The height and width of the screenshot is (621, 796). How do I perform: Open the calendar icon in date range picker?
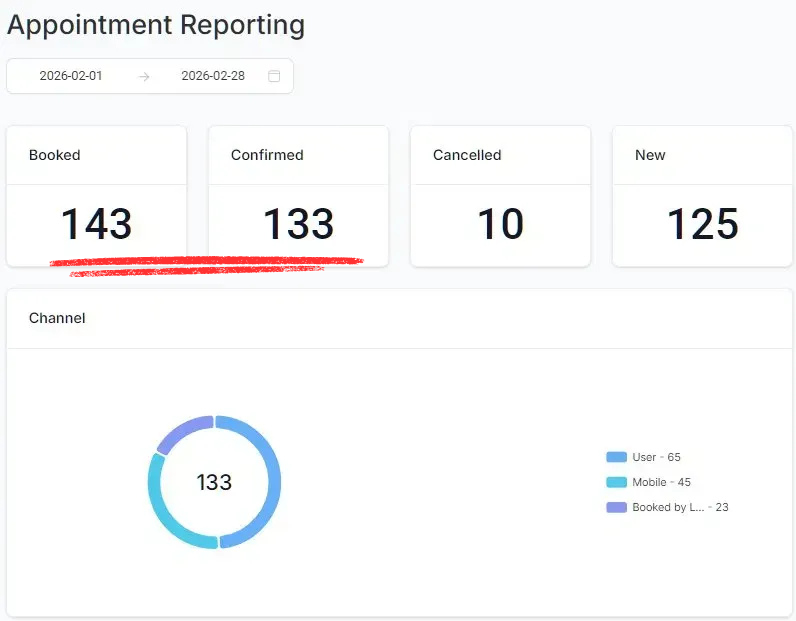[274, 76]
